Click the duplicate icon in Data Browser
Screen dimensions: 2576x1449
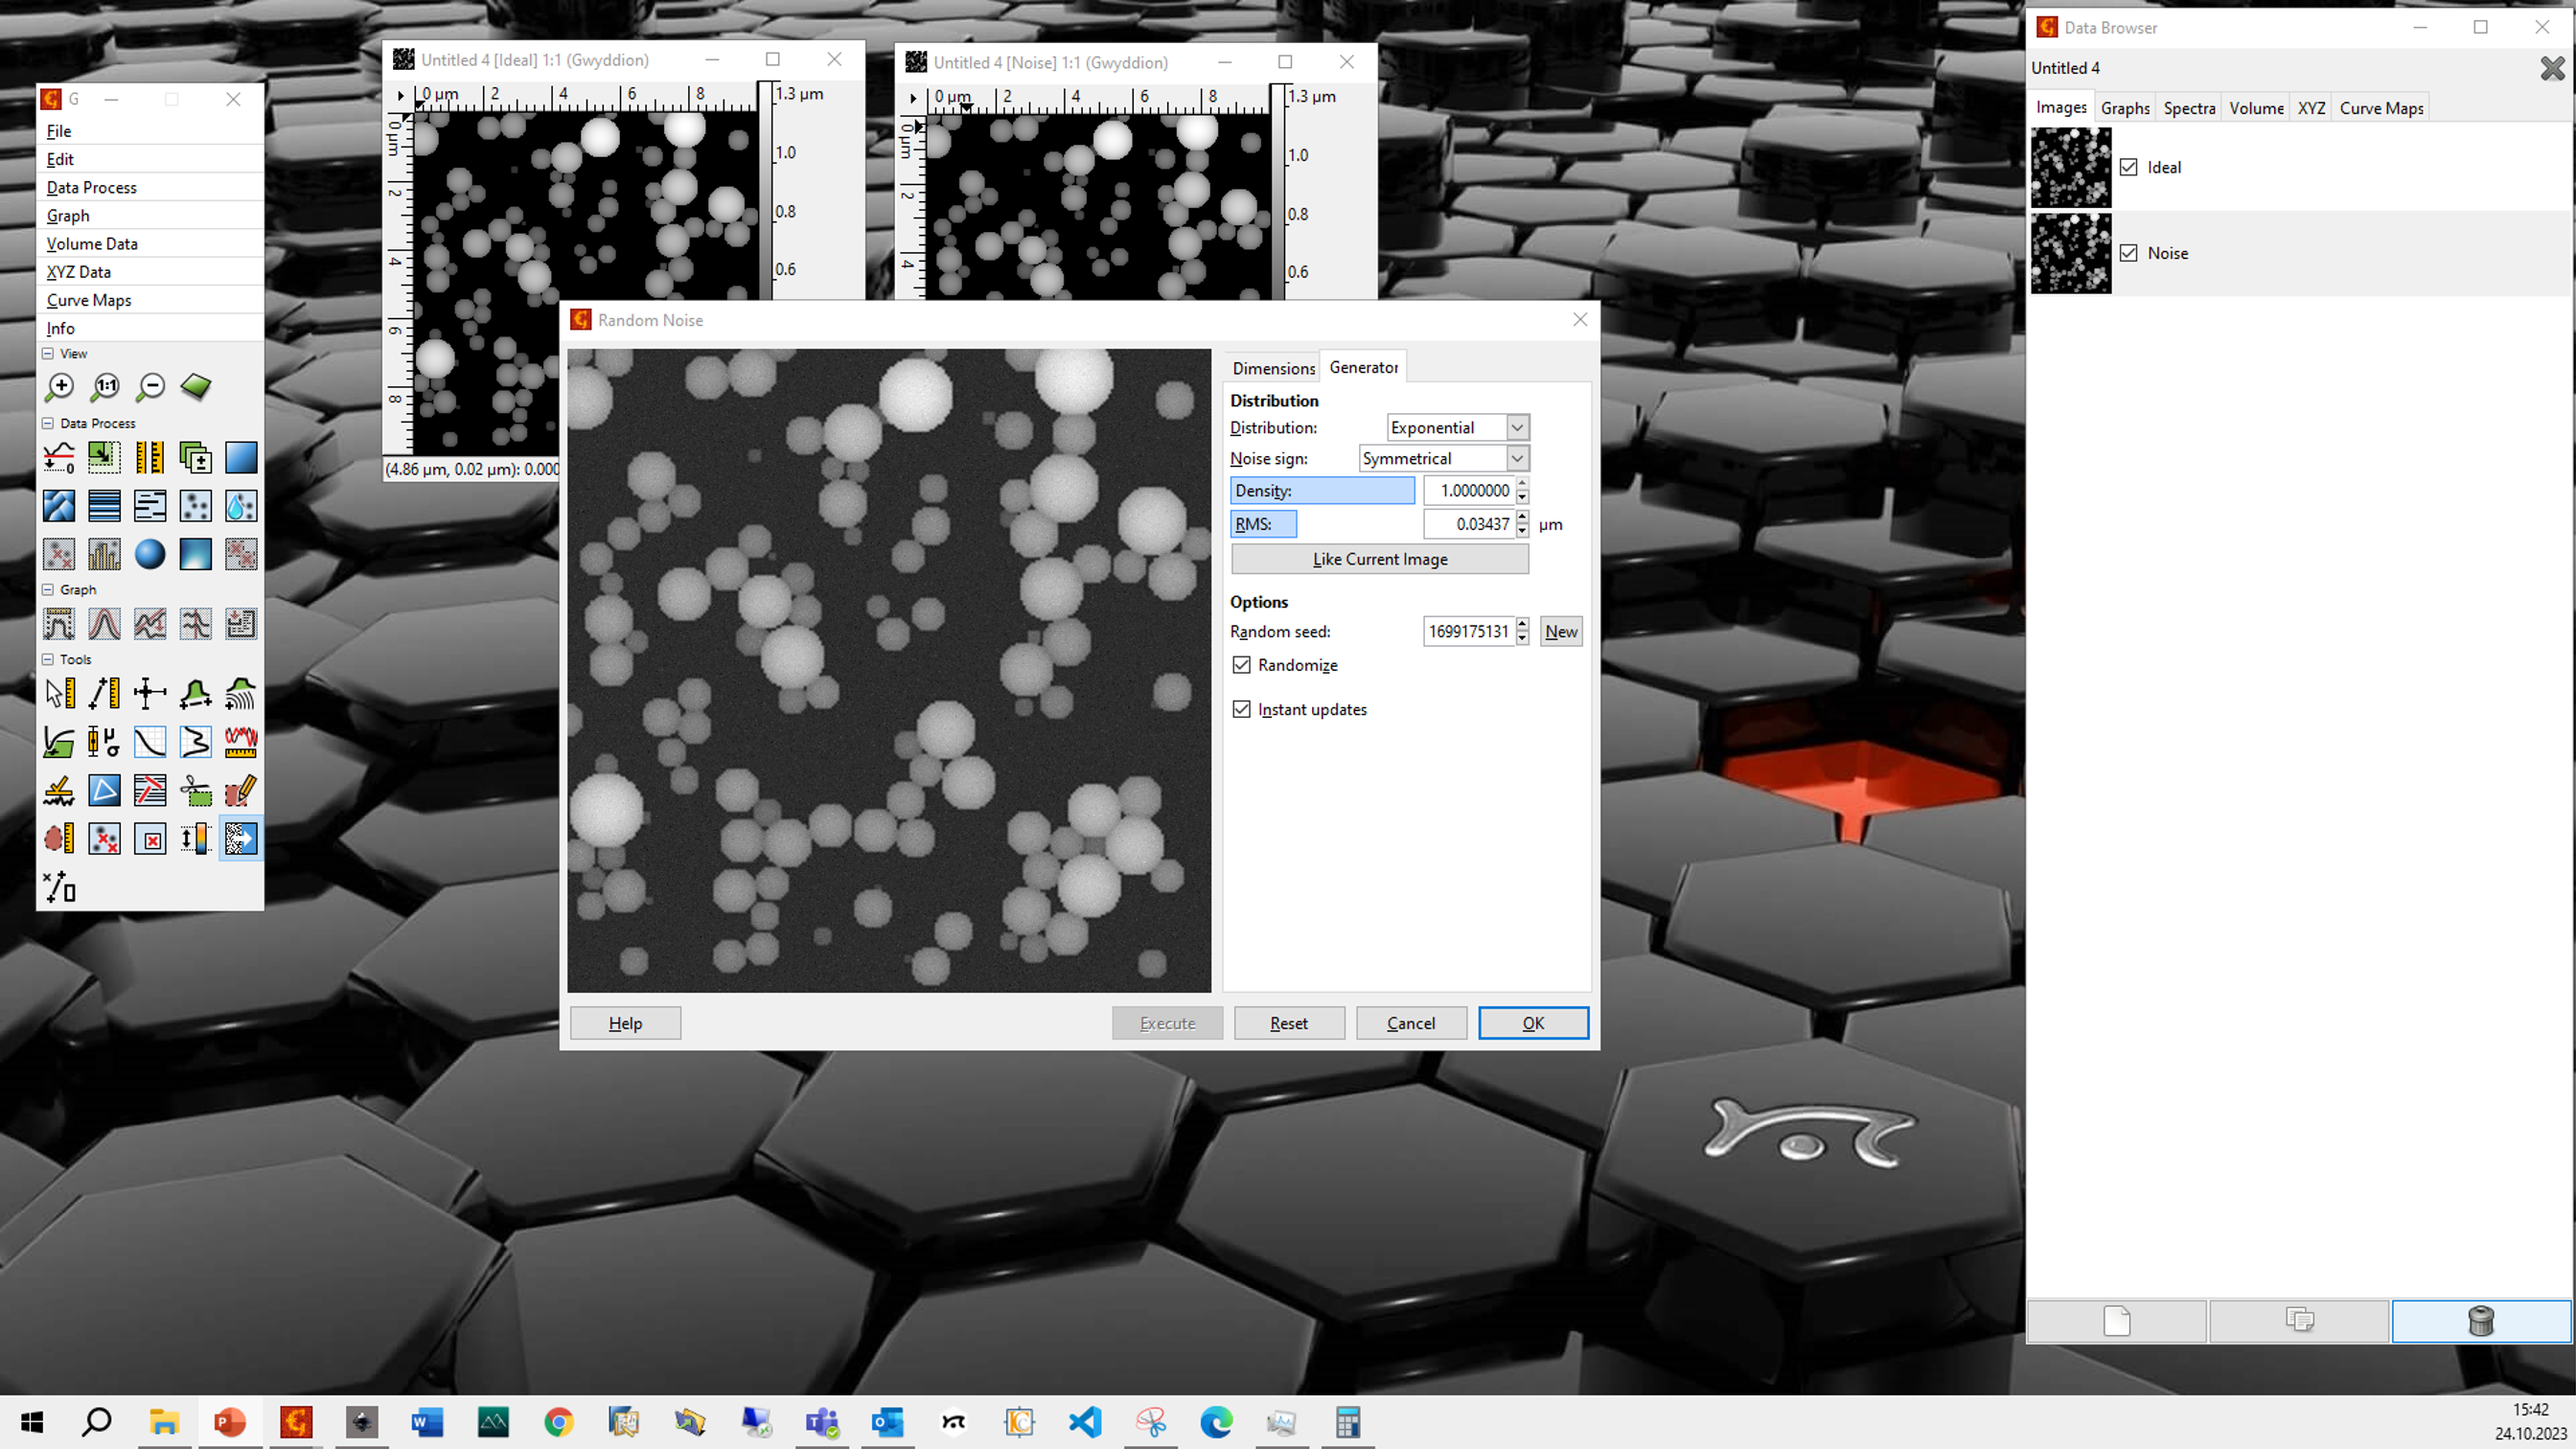2299,1321
